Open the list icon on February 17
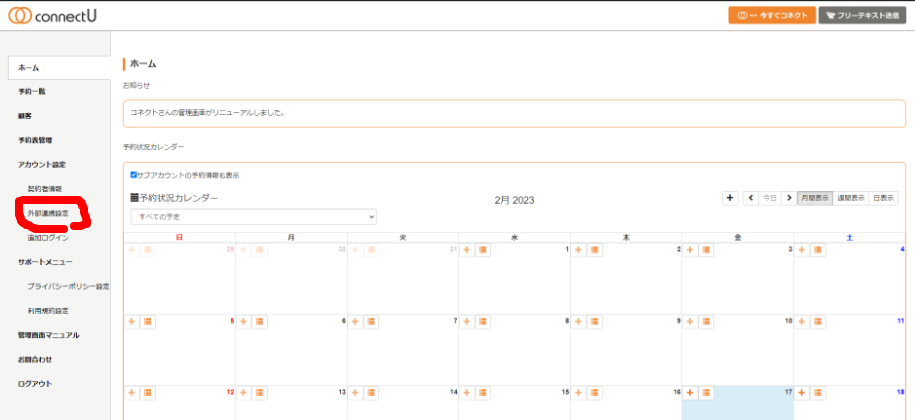 [x=705, y=392]
